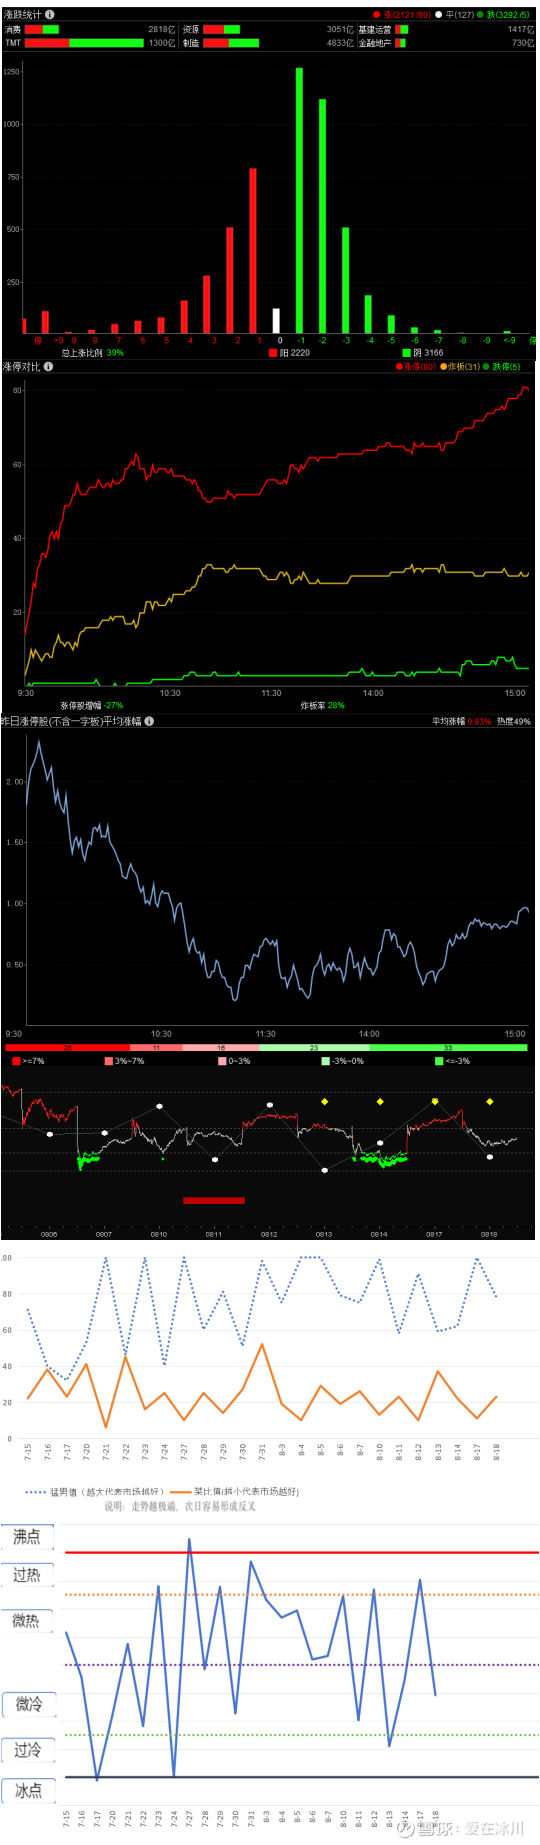This screenshot has width=540, height=1845.
Task: Select the orange 炸板(31) legend marker
Action: point(443,367)
